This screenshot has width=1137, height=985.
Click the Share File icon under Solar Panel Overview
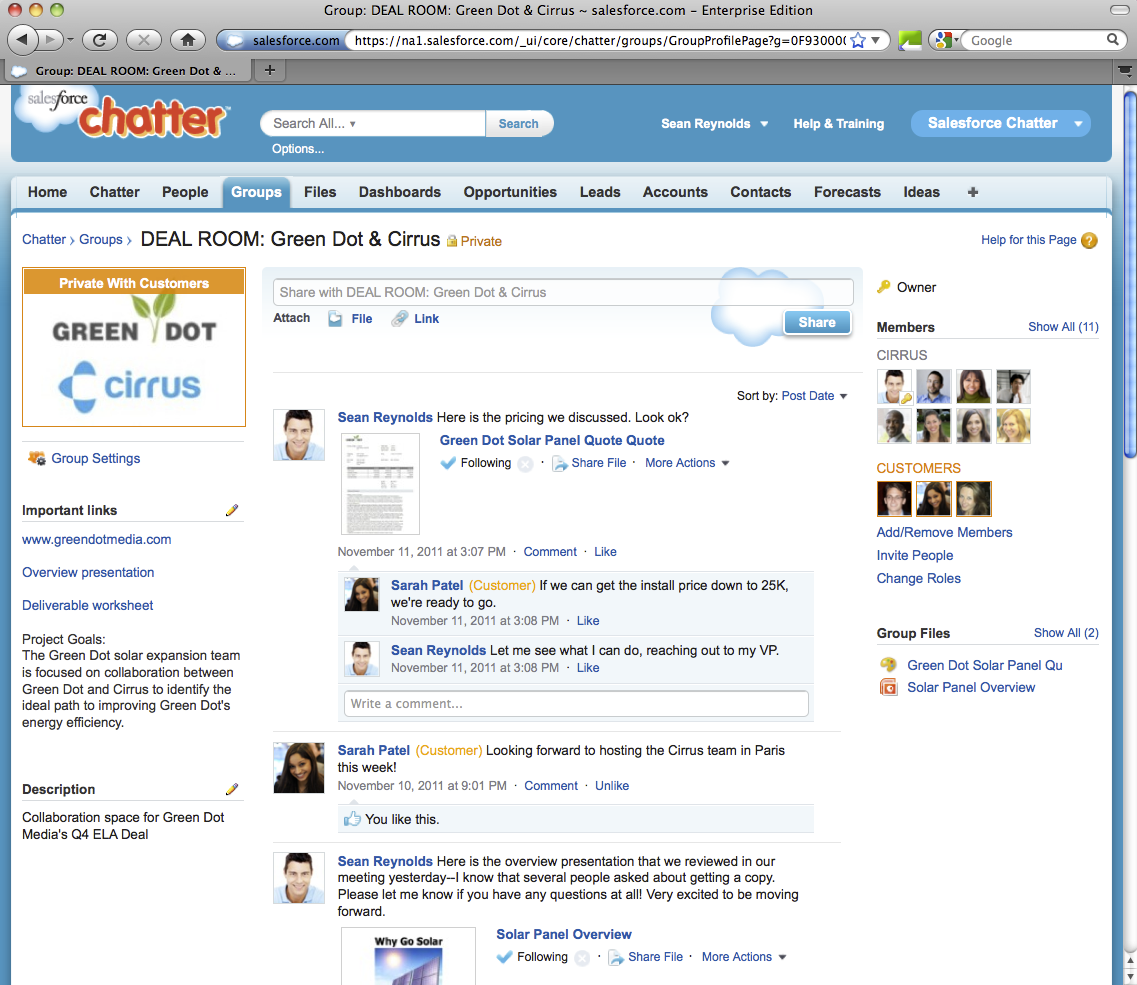pyautogui.click(x=616, y=957)
